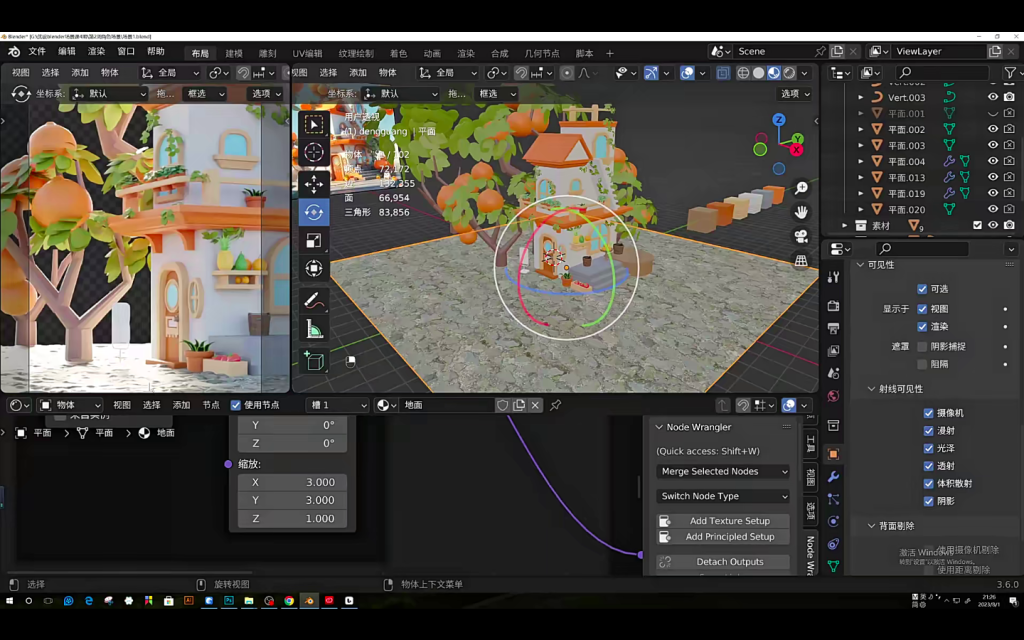Image resolution: width=1024 pixels, height=640 pixels.
Task: Expand the Switch Node Type dropdown
Action: coord(723,496)
